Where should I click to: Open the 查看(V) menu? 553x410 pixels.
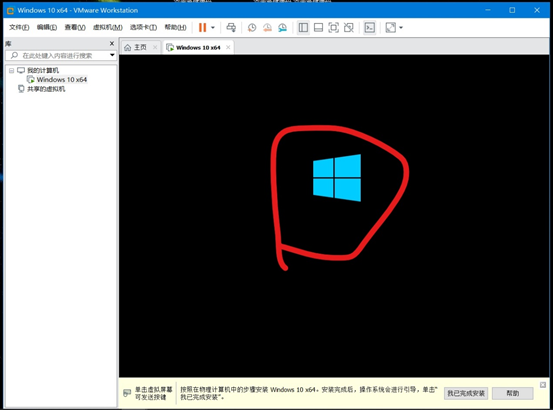click(75, 27)
